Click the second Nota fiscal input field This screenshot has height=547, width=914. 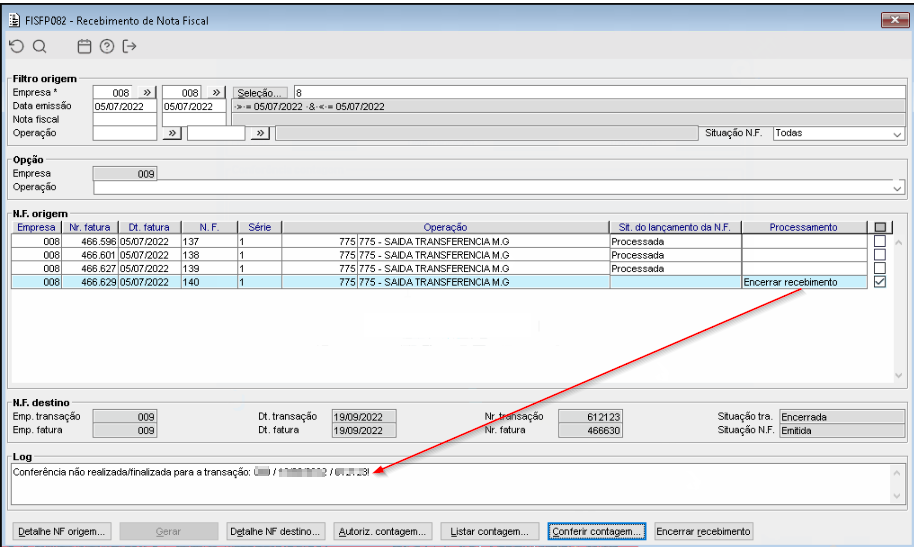[x=194, y=120]
